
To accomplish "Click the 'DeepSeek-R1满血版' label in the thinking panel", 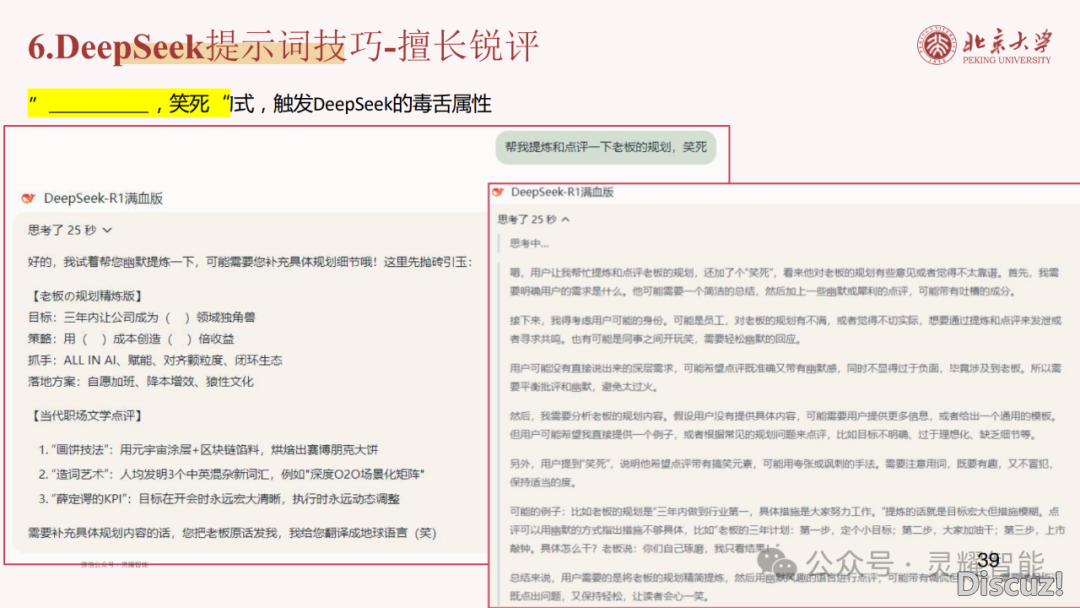I will [562, 192].
